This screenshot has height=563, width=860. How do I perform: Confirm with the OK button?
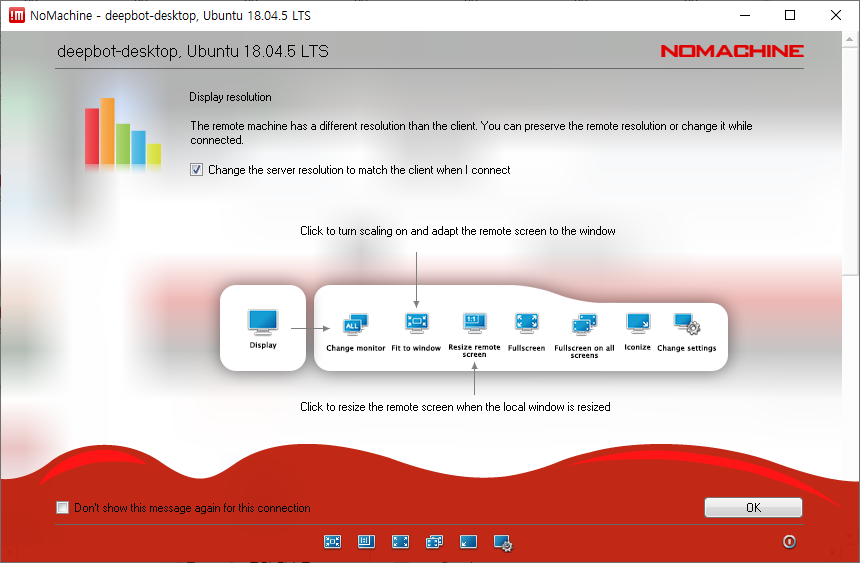(753, 508)
